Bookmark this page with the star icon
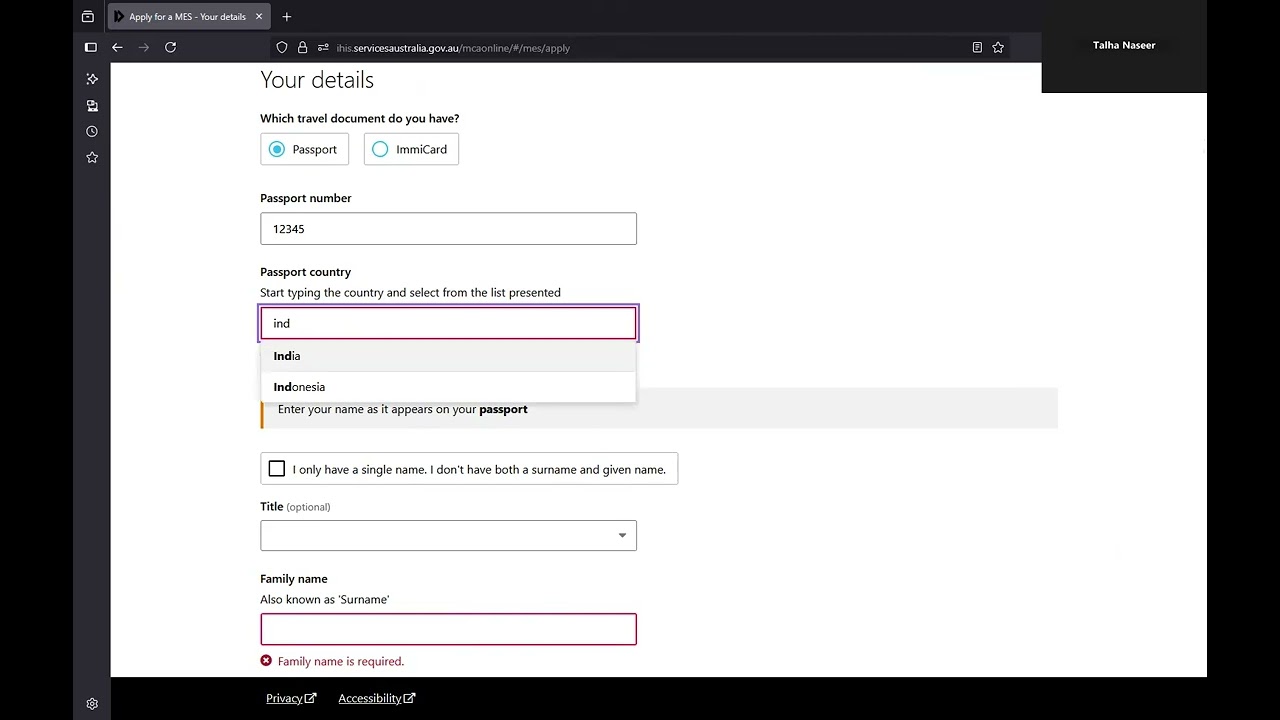Screen dimensions: 1280x720 pos(998,47)
